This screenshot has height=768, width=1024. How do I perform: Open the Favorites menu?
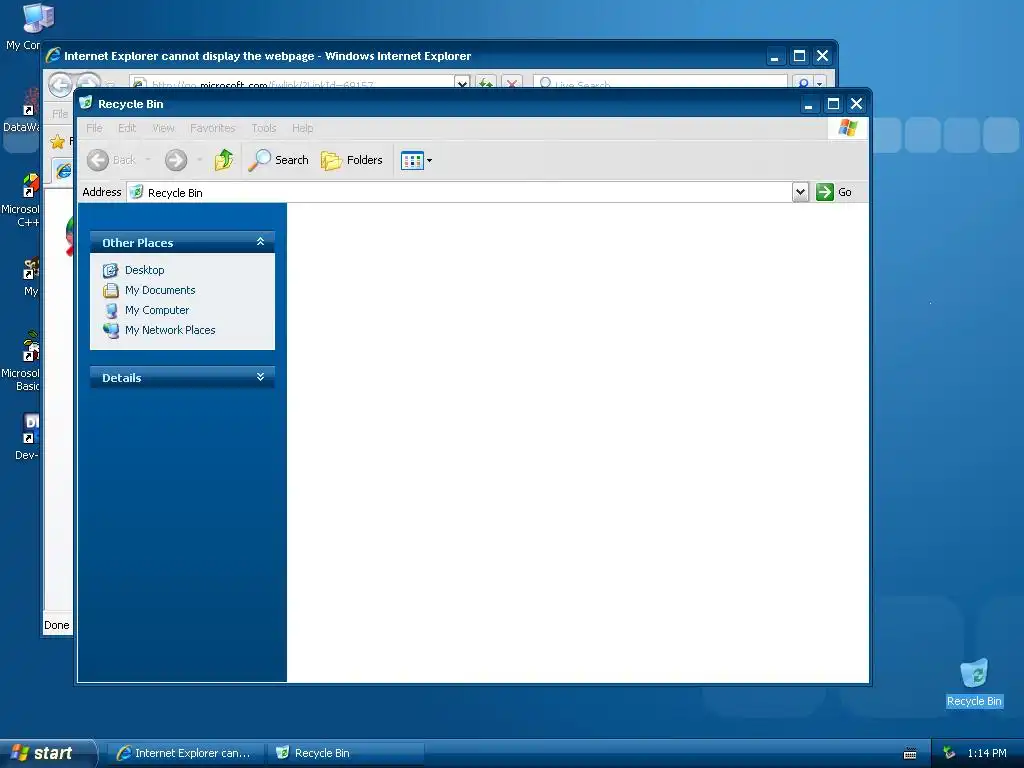coord(212,128)
